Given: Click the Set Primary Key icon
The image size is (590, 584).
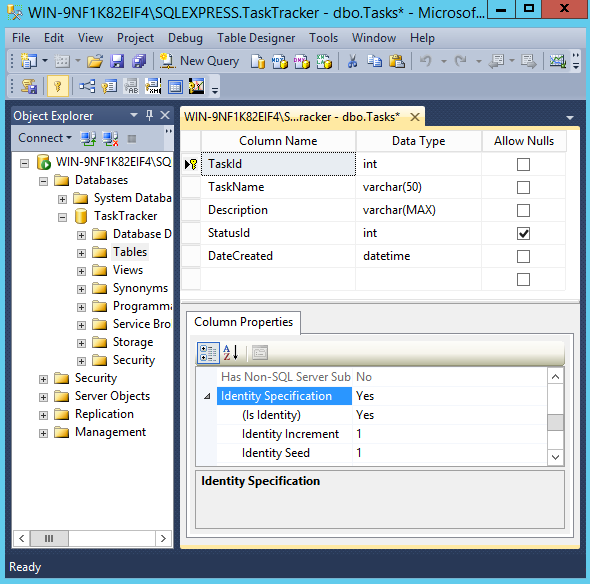Looking at the screenshot, I should pos(58,86).
